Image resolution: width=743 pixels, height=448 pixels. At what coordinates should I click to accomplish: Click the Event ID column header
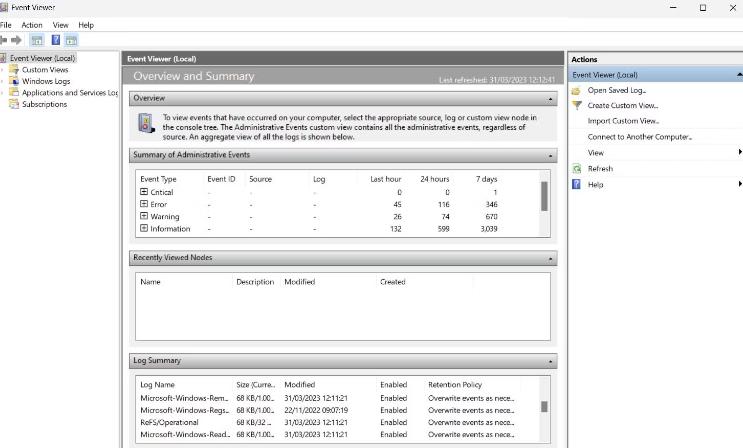click(x=221, y=179)
